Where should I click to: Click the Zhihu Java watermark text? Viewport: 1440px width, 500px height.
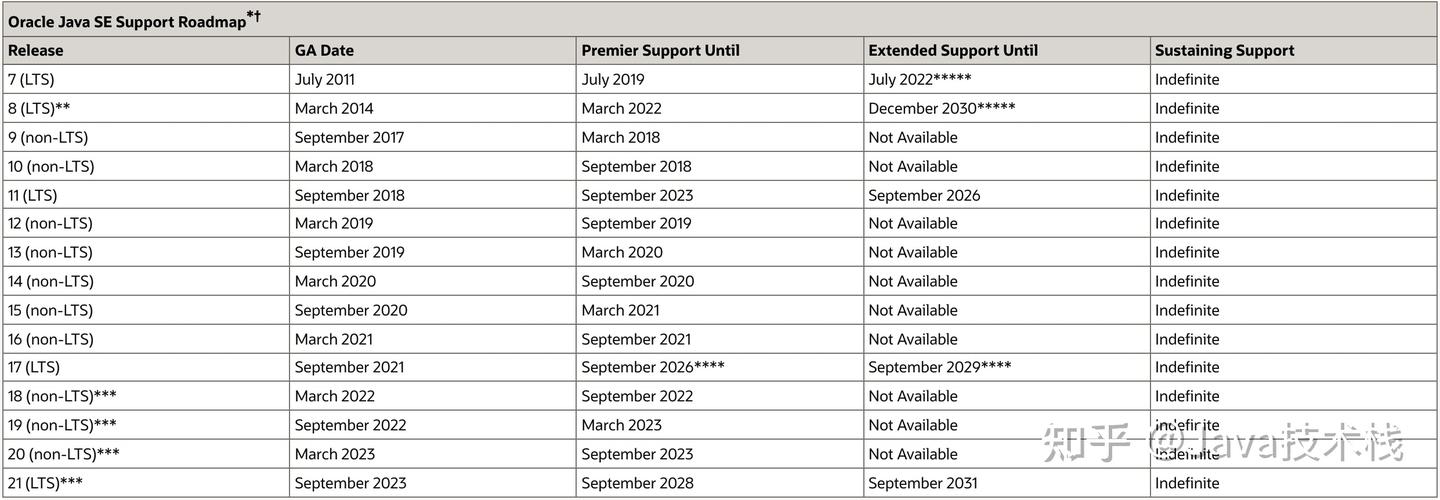[1221, 442]
